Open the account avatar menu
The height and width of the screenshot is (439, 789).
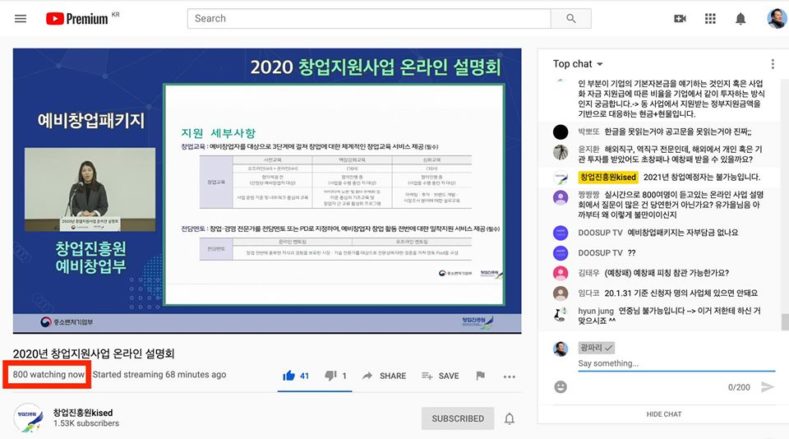(x=776, y=19)
